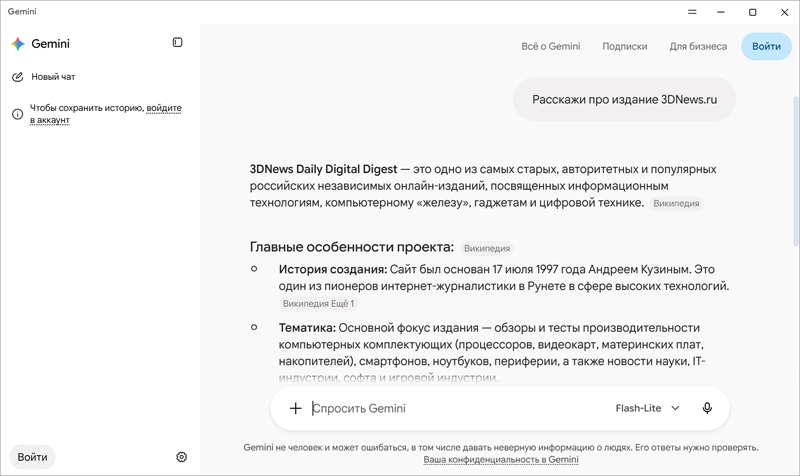
Task: Click the info icon beside history notice
Action: (x=17, y=114)
